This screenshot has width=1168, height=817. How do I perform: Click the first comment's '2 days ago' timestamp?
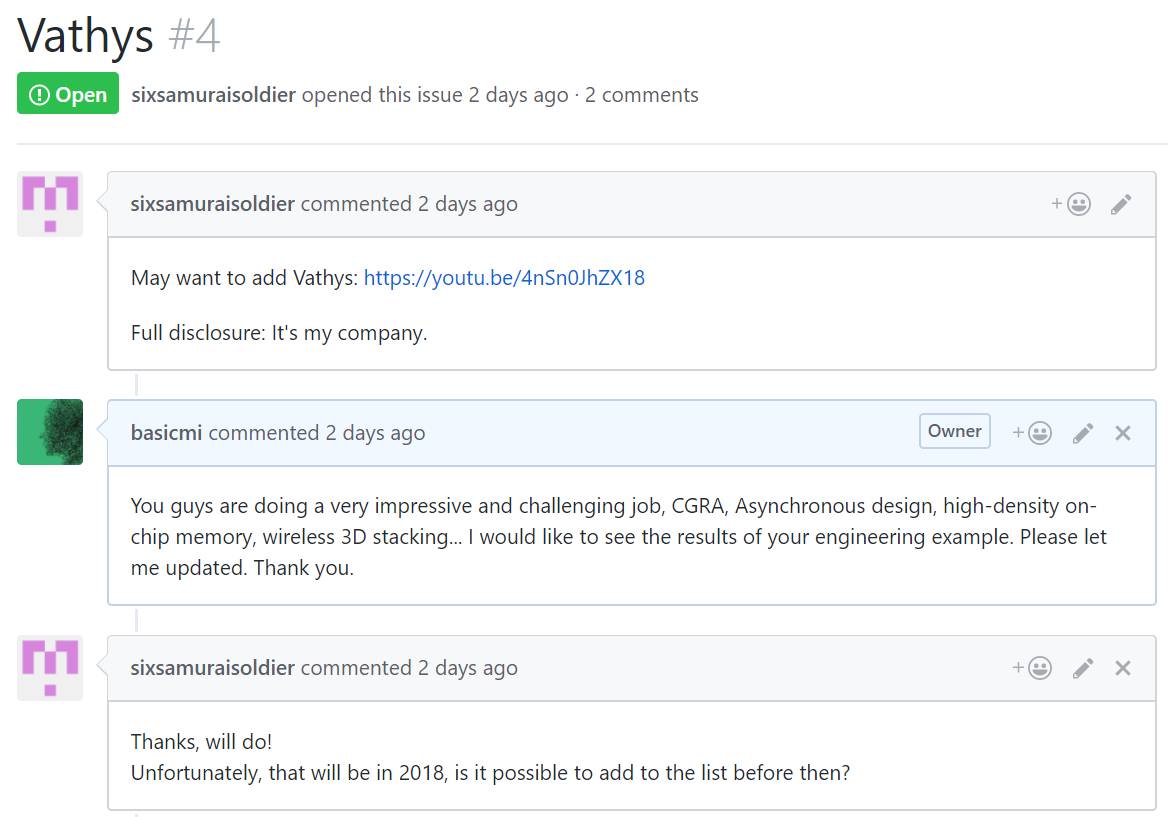tap(467, 204)
